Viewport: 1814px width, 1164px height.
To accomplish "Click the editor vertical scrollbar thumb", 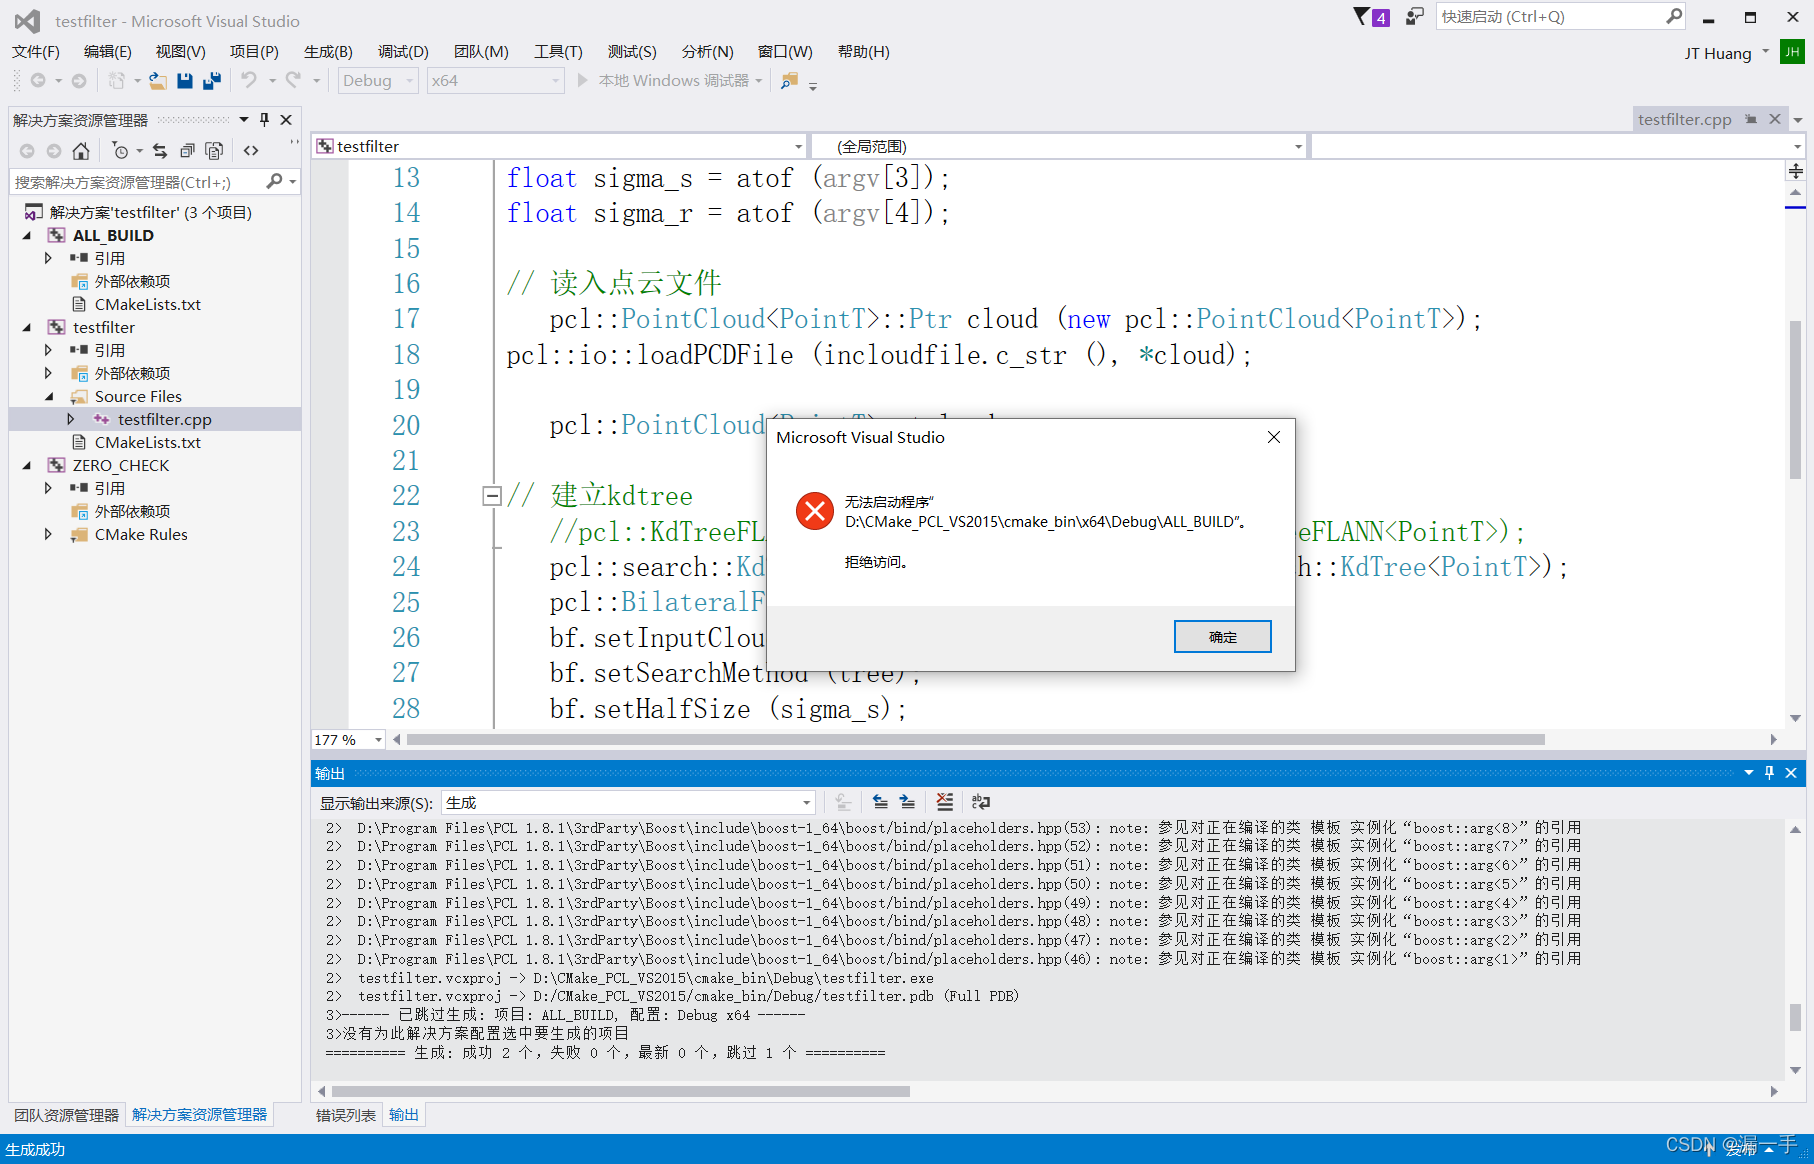I will point(1796,400).
